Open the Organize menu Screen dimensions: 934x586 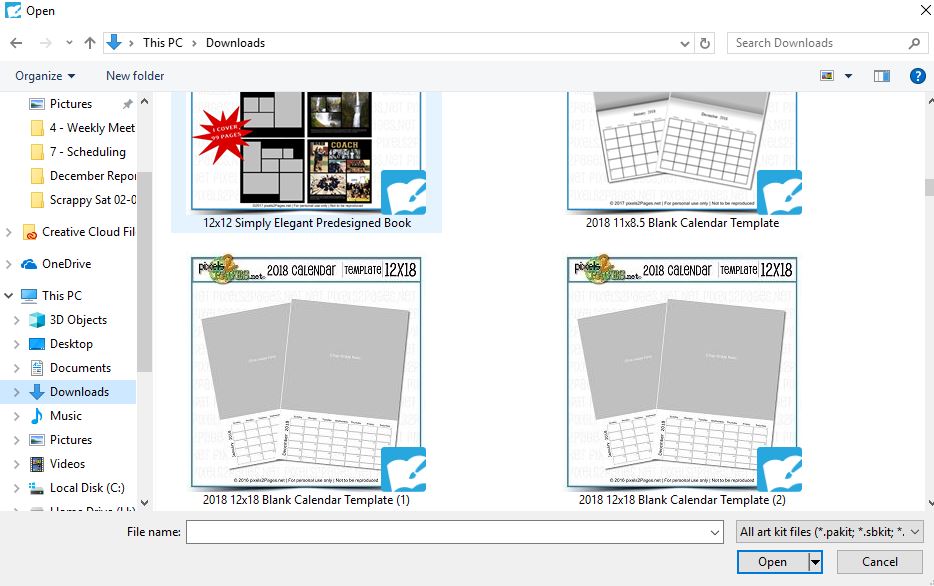click(x=45, y=76)
